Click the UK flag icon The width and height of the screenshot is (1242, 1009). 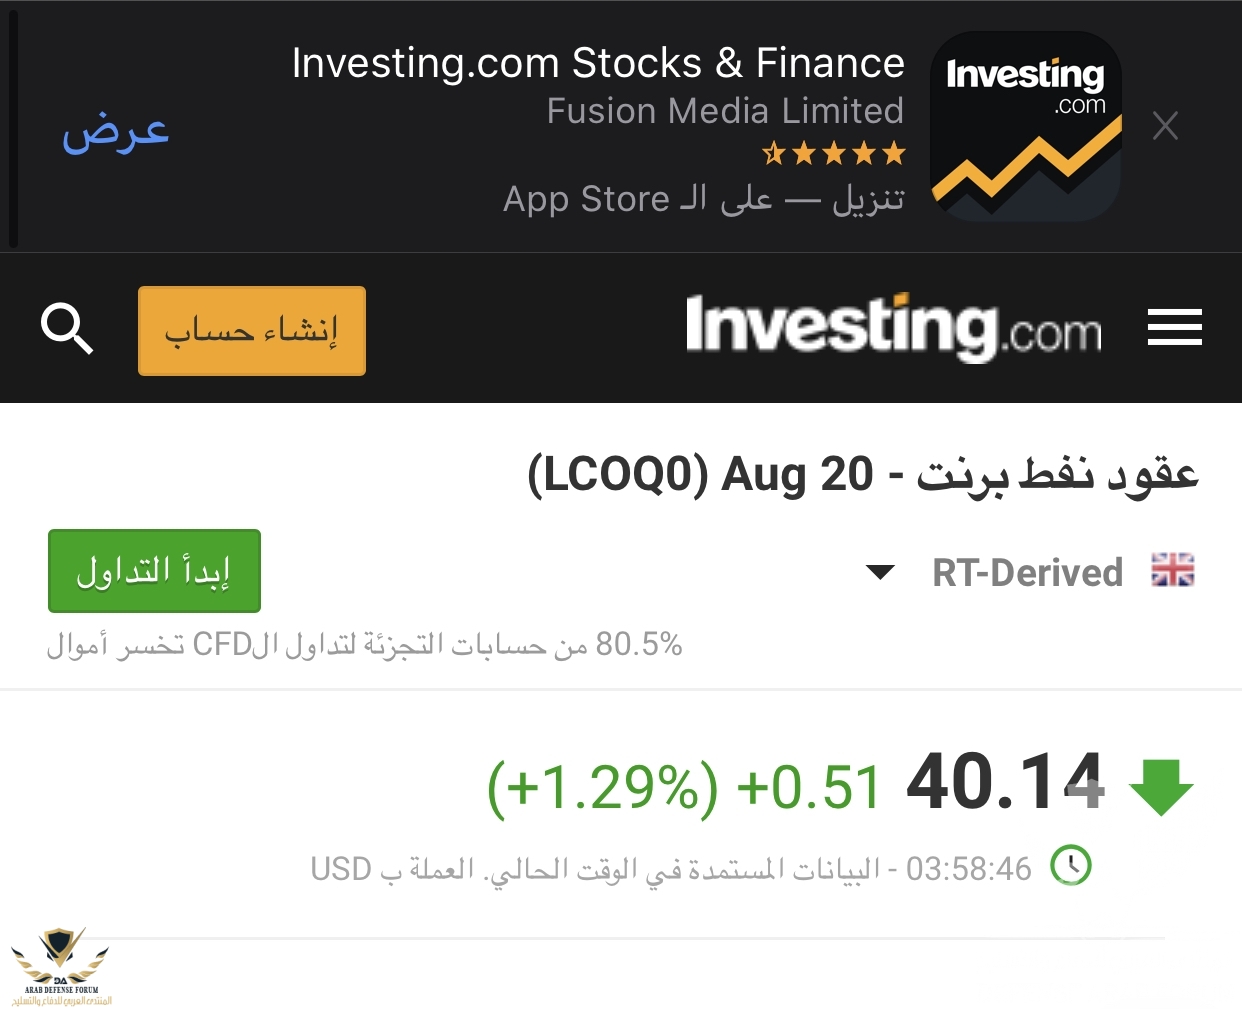[x=1173, y=570]
